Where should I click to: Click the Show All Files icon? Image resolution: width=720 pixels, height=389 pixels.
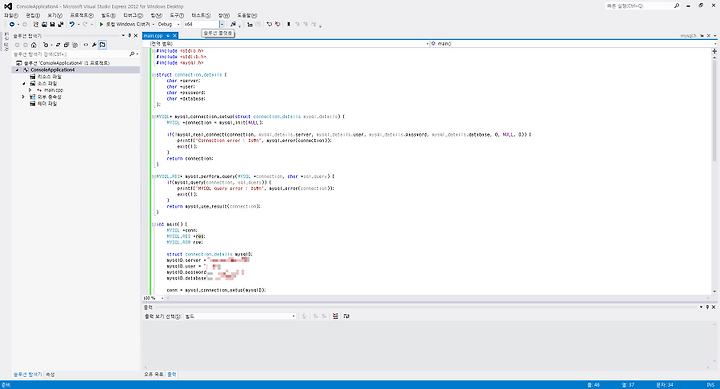[75, 45]
